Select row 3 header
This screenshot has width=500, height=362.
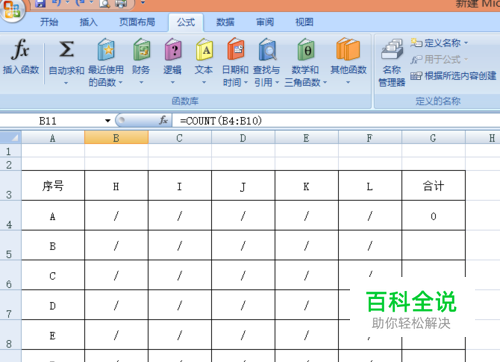click(10, 185)
